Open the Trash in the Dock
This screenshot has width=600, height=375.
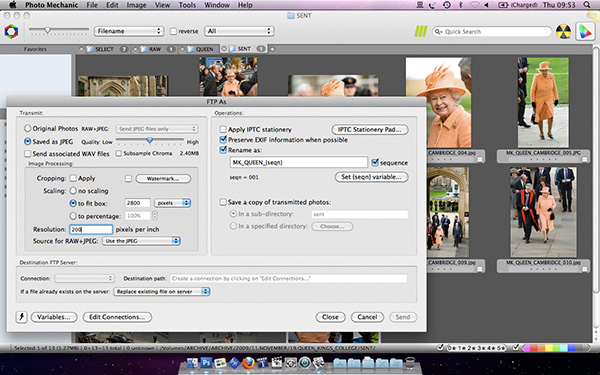click(410, 362)
